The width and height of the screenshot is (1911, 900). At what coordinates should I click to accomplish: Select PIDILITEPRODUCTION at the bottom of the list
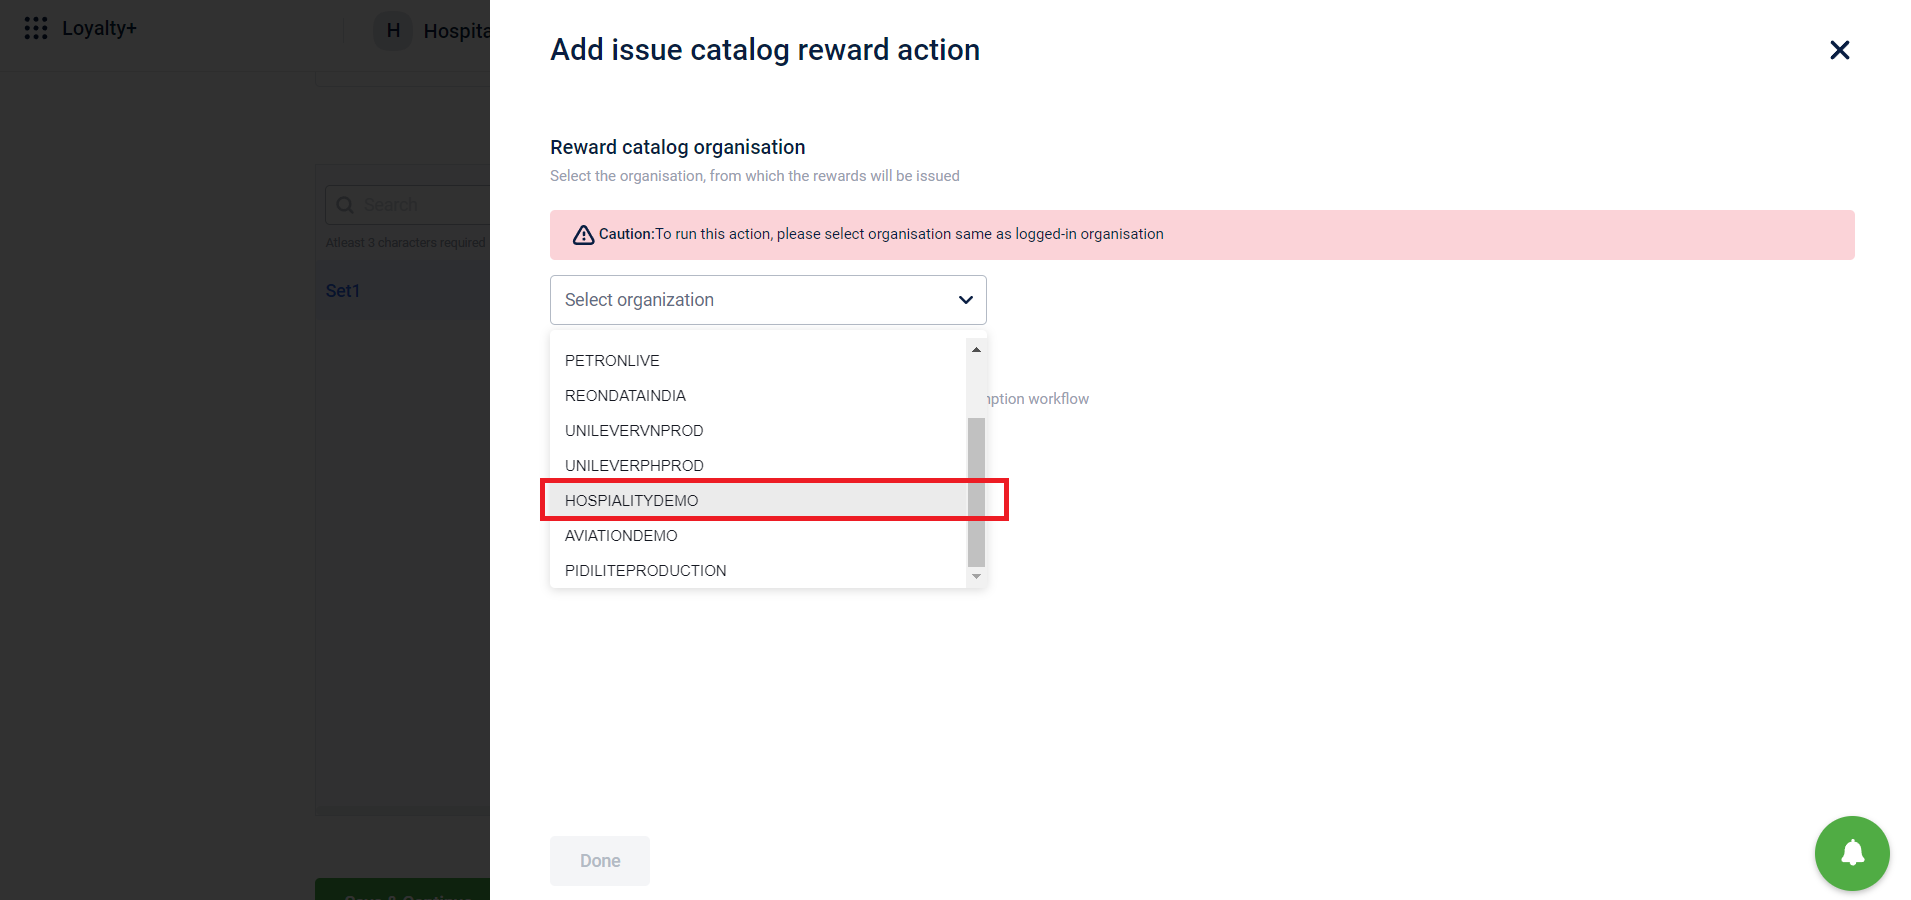tap(645, 570)
